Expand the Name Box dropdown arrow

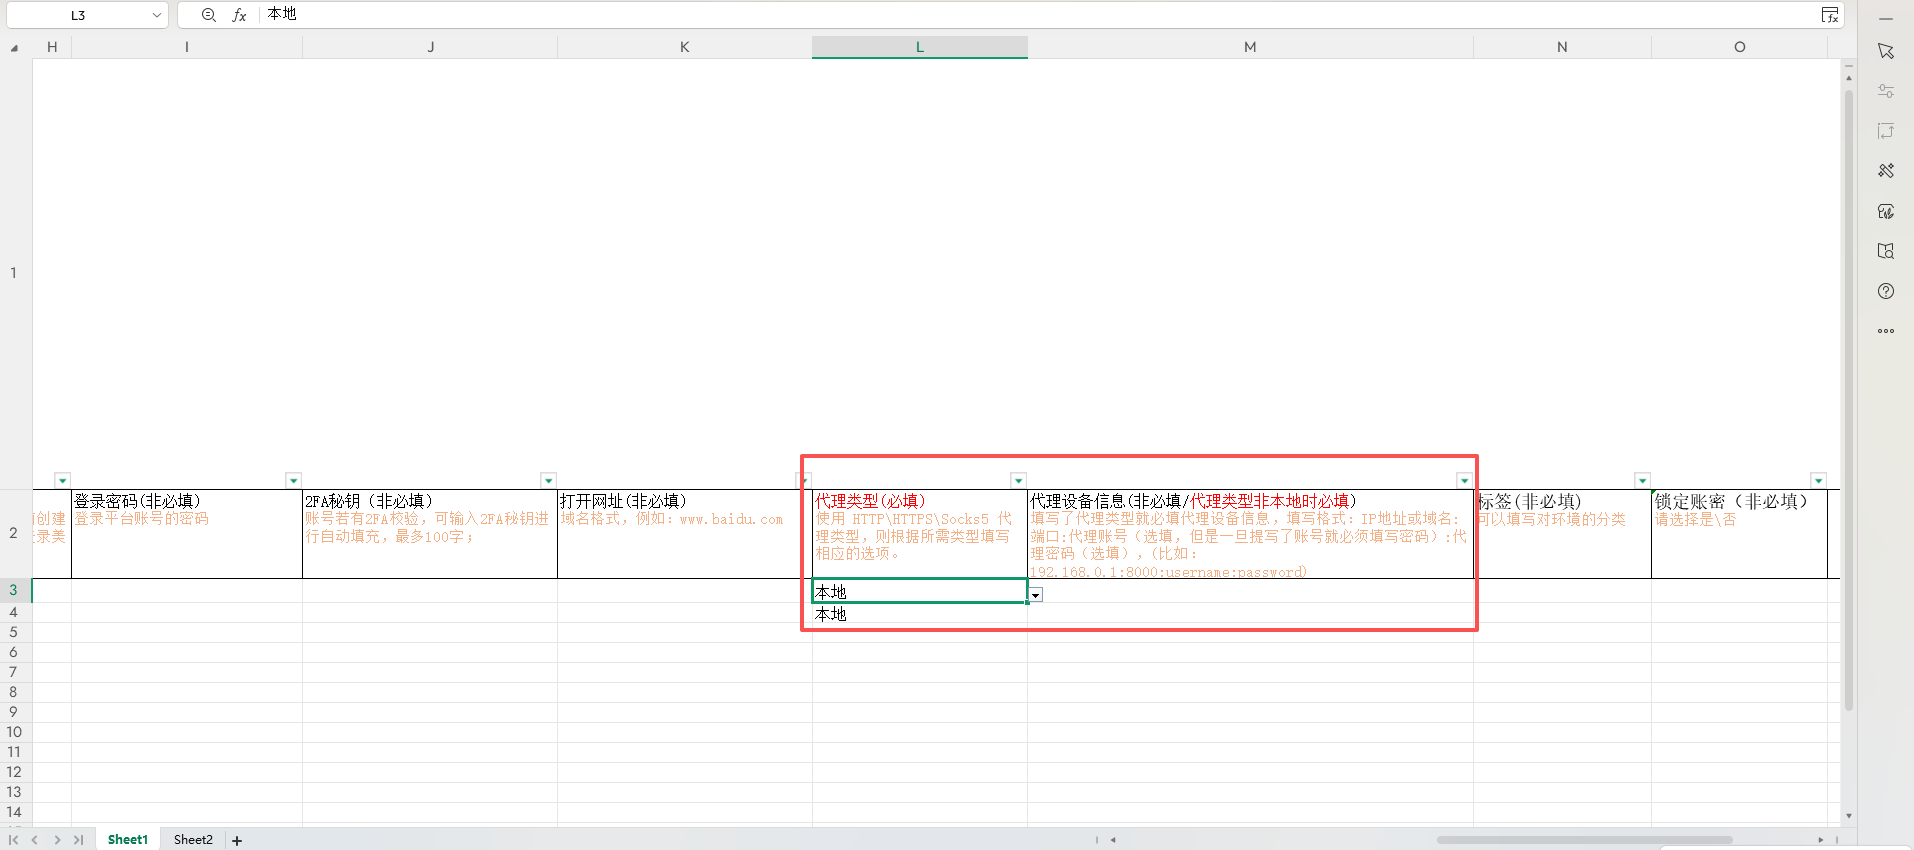tap(157, 15)
